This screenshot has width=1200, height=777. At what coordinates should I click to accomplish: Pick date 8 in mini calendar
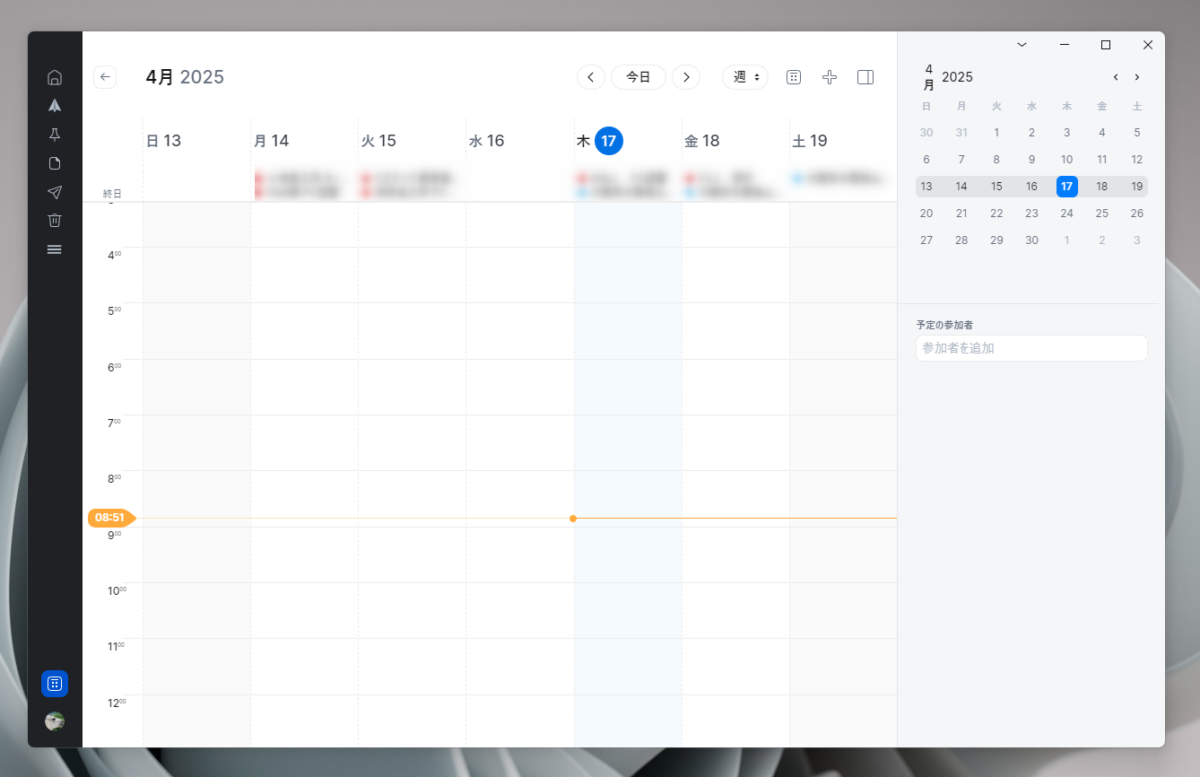coord(996,159)
